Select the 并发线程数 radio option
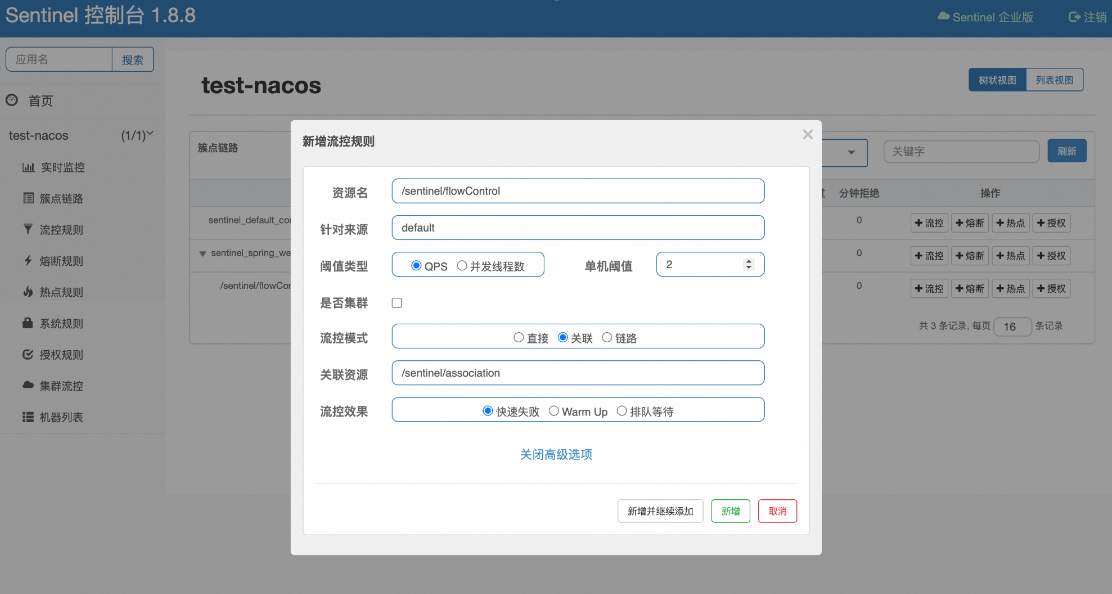This screenshot has height=594, width=1112. click(x=462, y=266)
